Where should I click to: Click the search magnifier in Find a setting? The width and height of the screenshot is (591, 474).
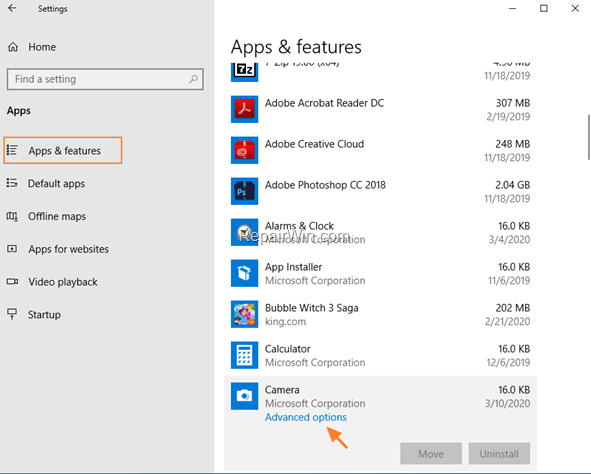click(x=193, y=79)
